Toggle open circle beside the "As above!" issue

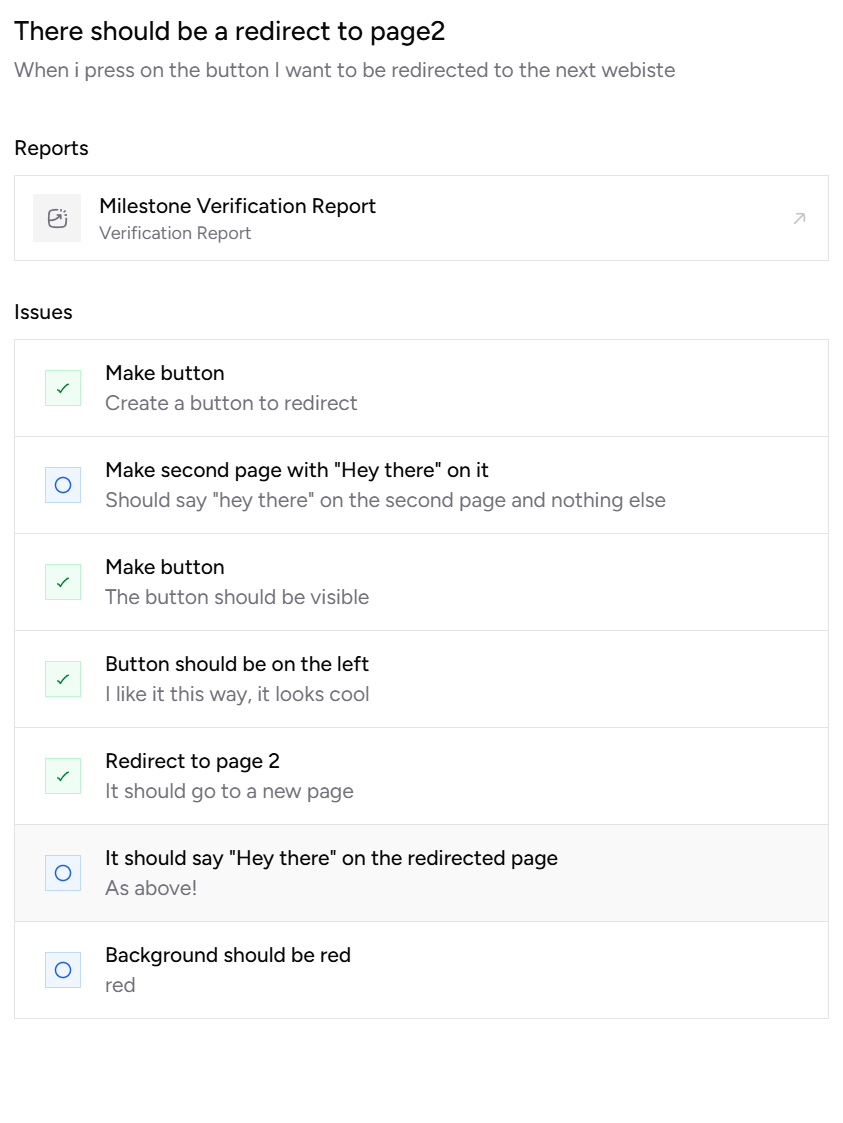coord(63,873)
